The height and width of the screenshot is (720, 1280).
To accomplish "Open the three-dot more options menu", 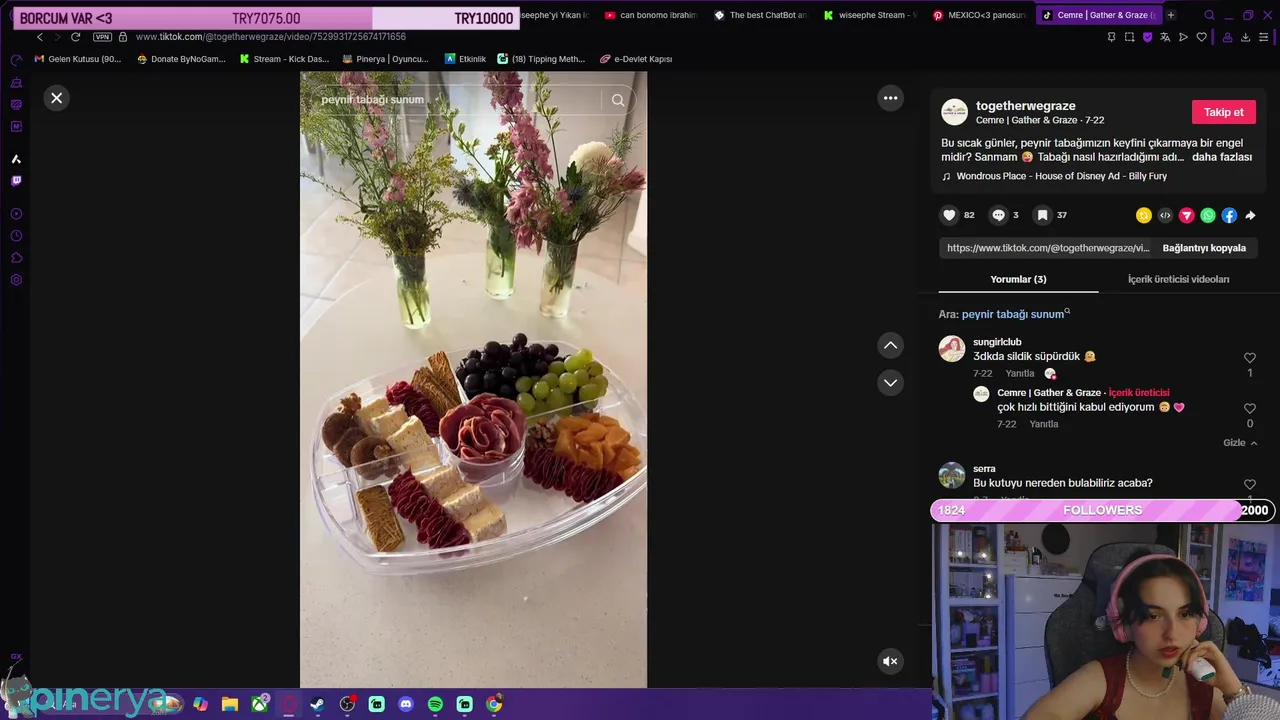I will tap(890, 98).
